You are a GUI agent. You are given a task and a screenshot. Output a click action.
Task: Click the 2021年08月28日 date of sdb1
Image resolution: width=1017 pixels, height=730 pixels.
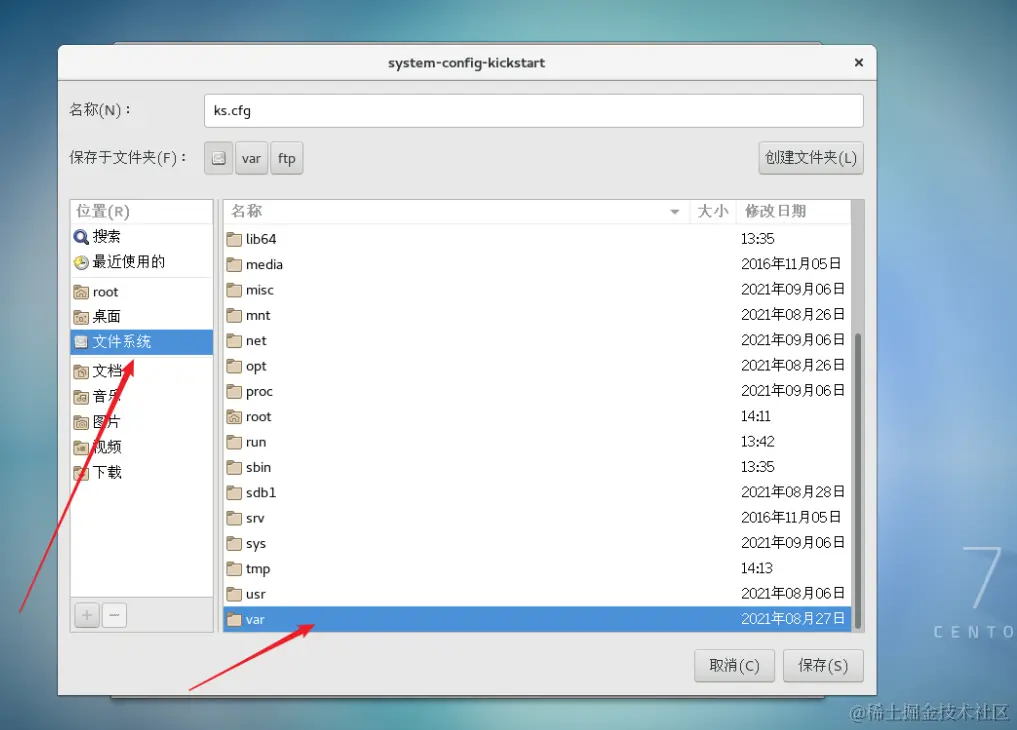point(793,492)
